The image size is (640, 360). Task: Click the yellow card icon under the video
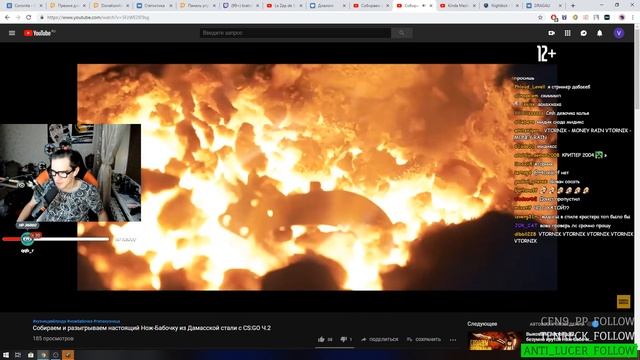click(x=623, y=302)
